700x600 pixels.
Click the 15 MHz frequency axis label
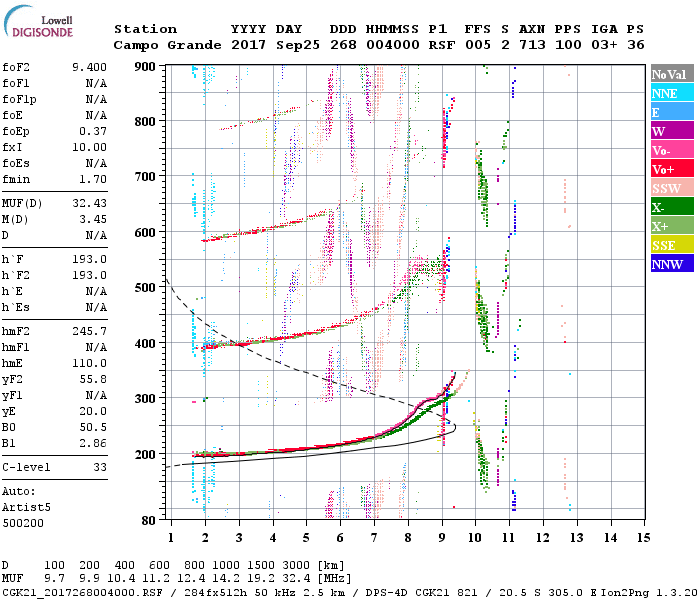click(643, 538)
